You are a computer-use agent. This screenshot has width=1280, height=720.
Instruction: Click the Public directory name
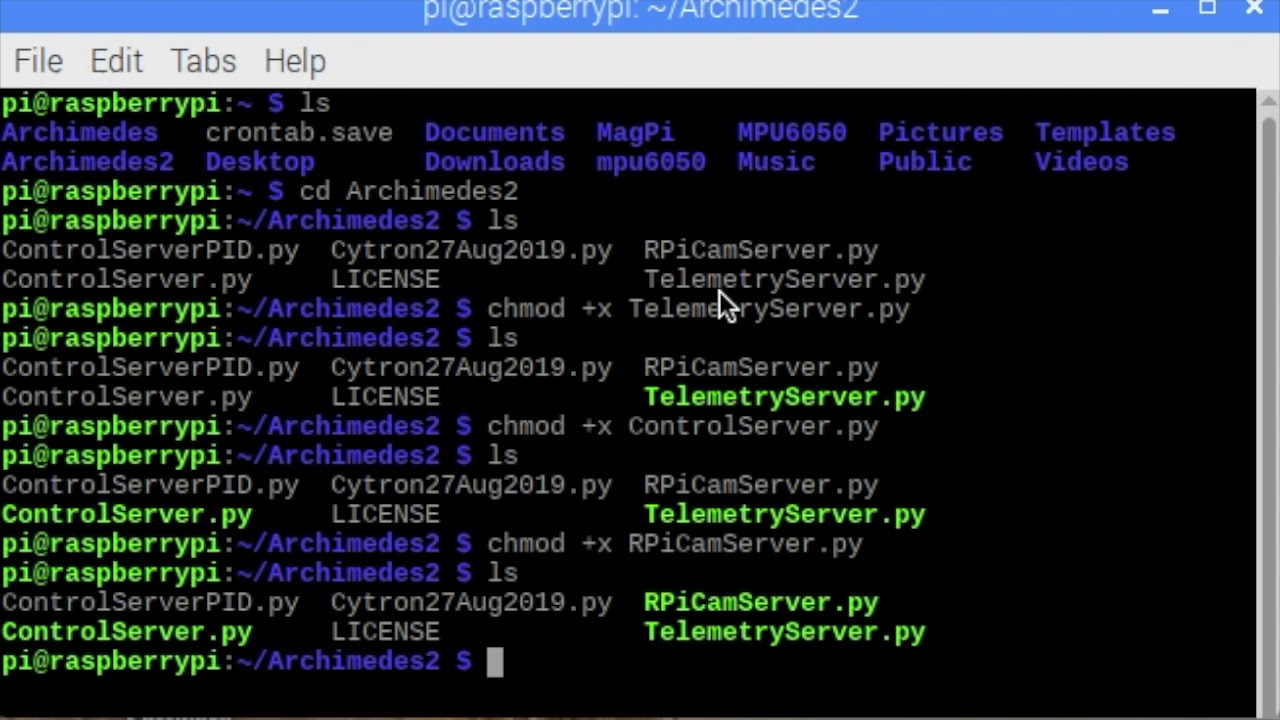pos(925,162)
